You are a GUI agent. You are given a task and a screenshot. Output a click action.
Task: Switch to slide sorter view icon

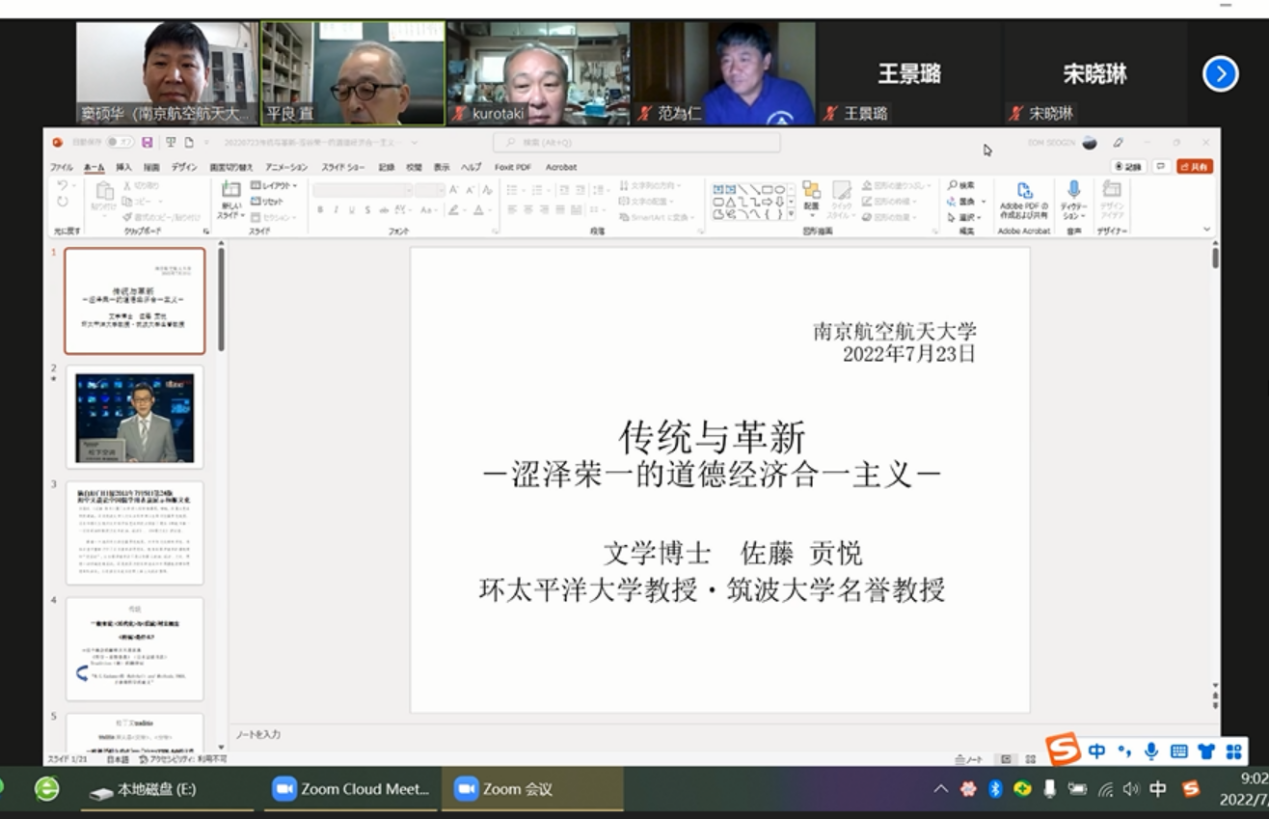tap(1029, 759)
